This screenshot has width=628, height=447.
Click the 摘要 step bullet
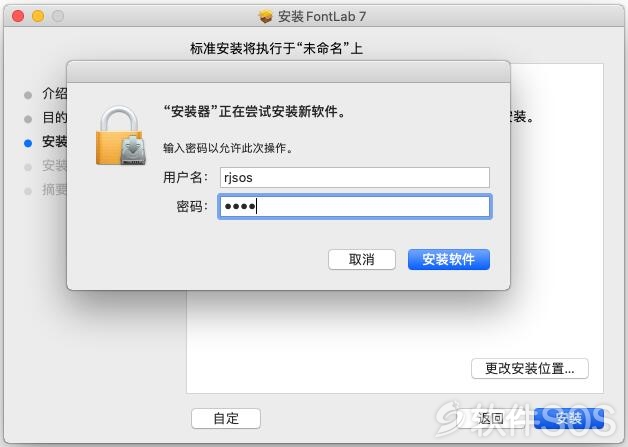pyautogui.click(x=28, y=191)
